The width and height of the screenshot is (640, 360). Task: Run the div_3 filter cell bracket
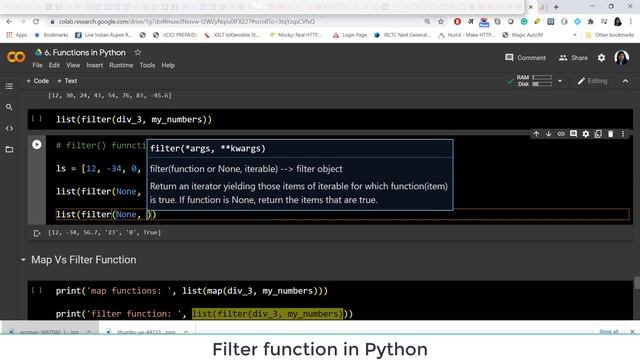[37, 119]
